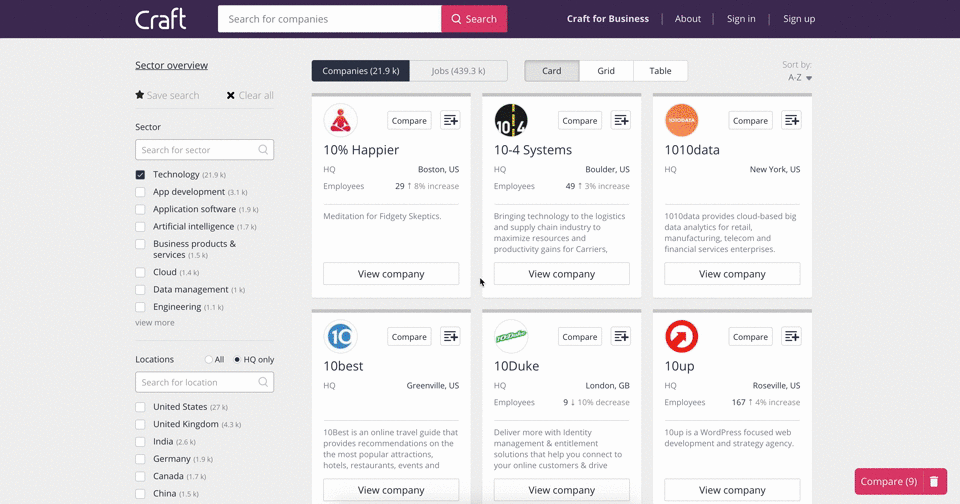Focus the Search for sector field

(x=204, y=149)
